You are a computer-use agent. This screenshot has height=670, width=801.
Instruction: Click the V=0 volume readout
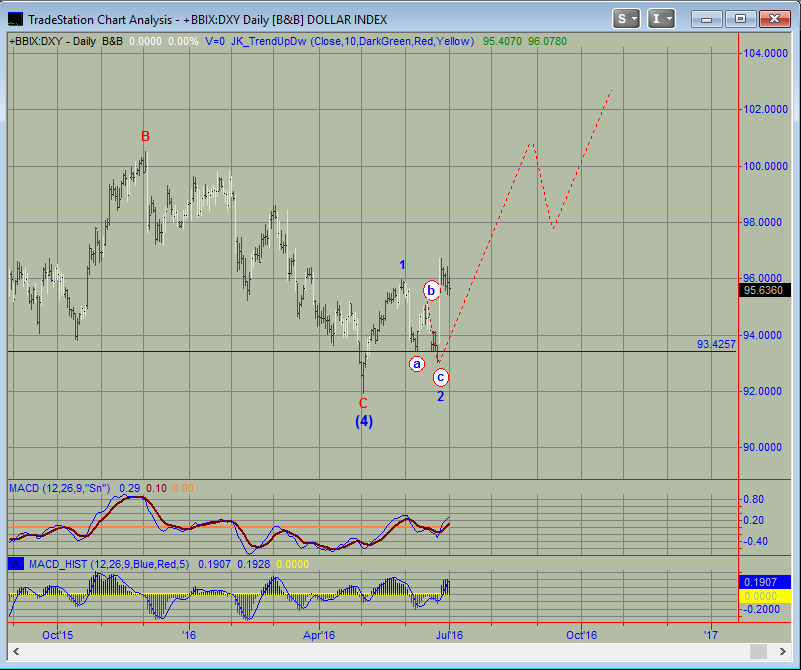(215, 41)
